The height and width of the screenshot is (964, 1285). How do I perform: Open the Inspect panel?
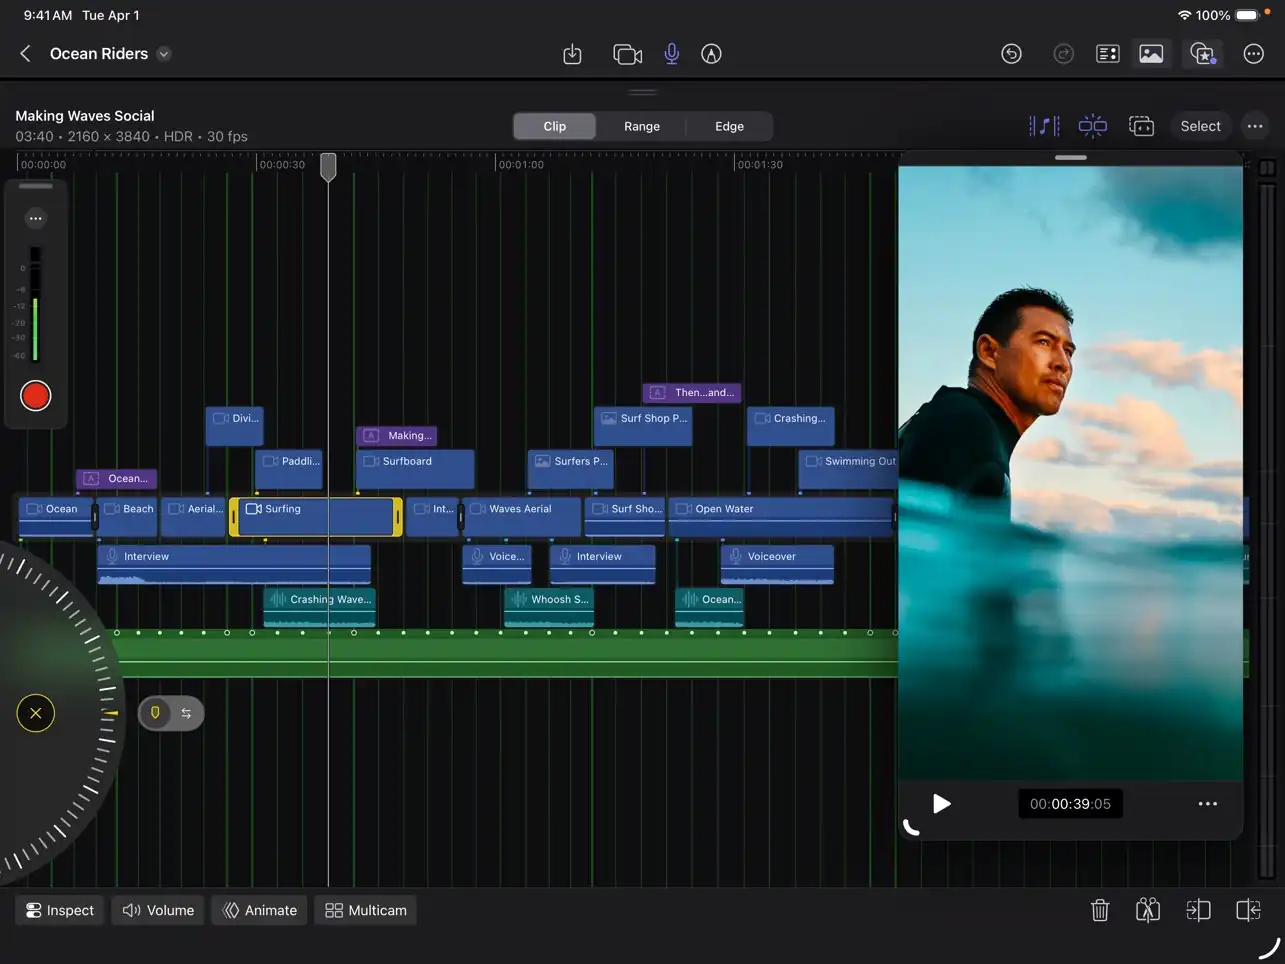[x=60, y=910]
